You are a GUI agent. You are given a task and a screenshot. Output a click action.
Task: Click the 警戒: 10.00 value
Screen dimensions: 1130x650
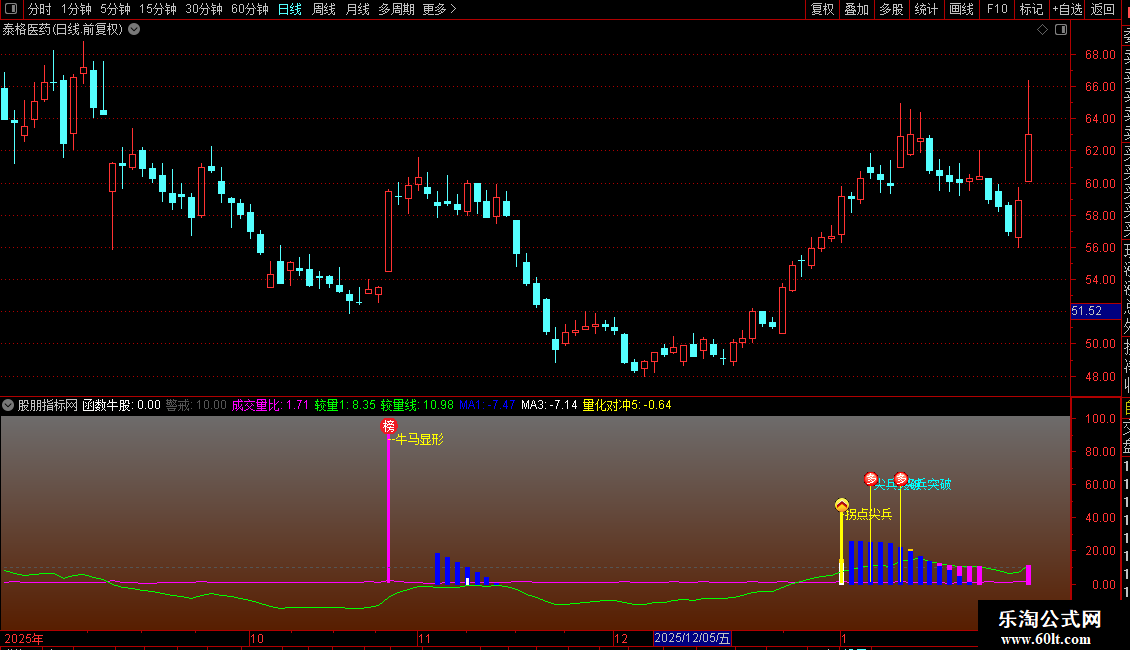tap(196, 405)
